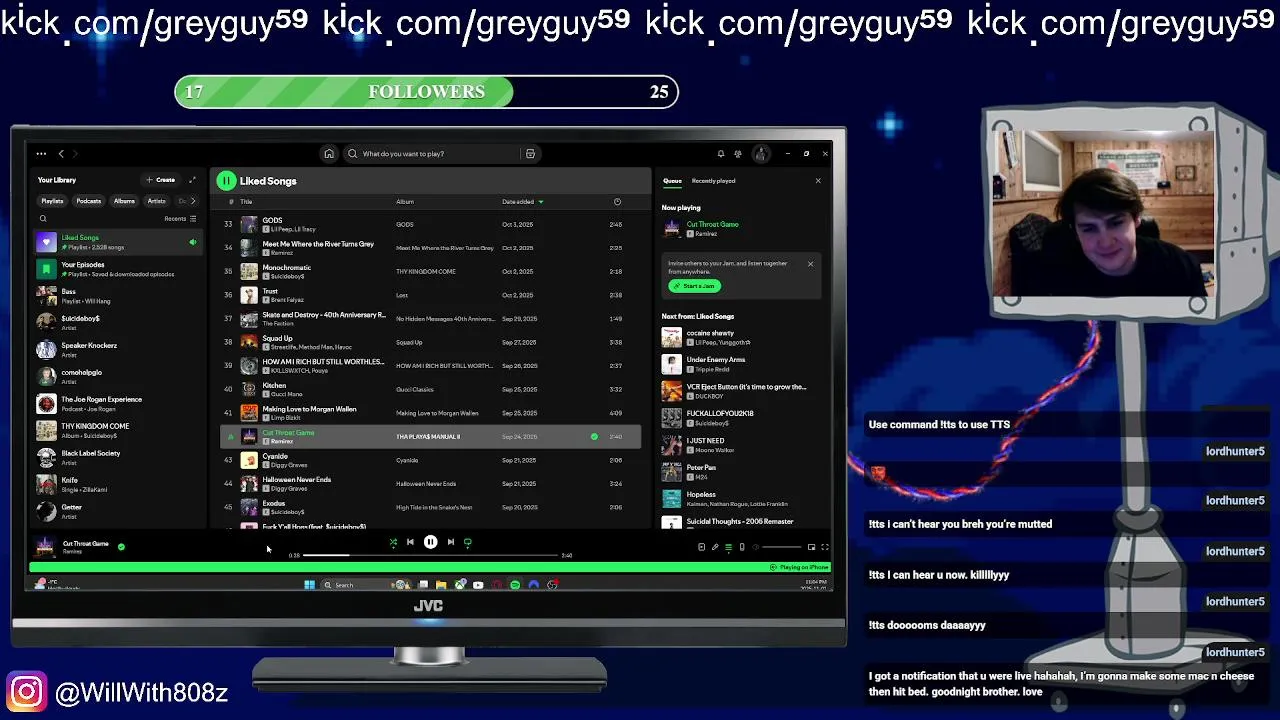Open Your Episodes in the library
The image size is (1280, 720).
117,269
